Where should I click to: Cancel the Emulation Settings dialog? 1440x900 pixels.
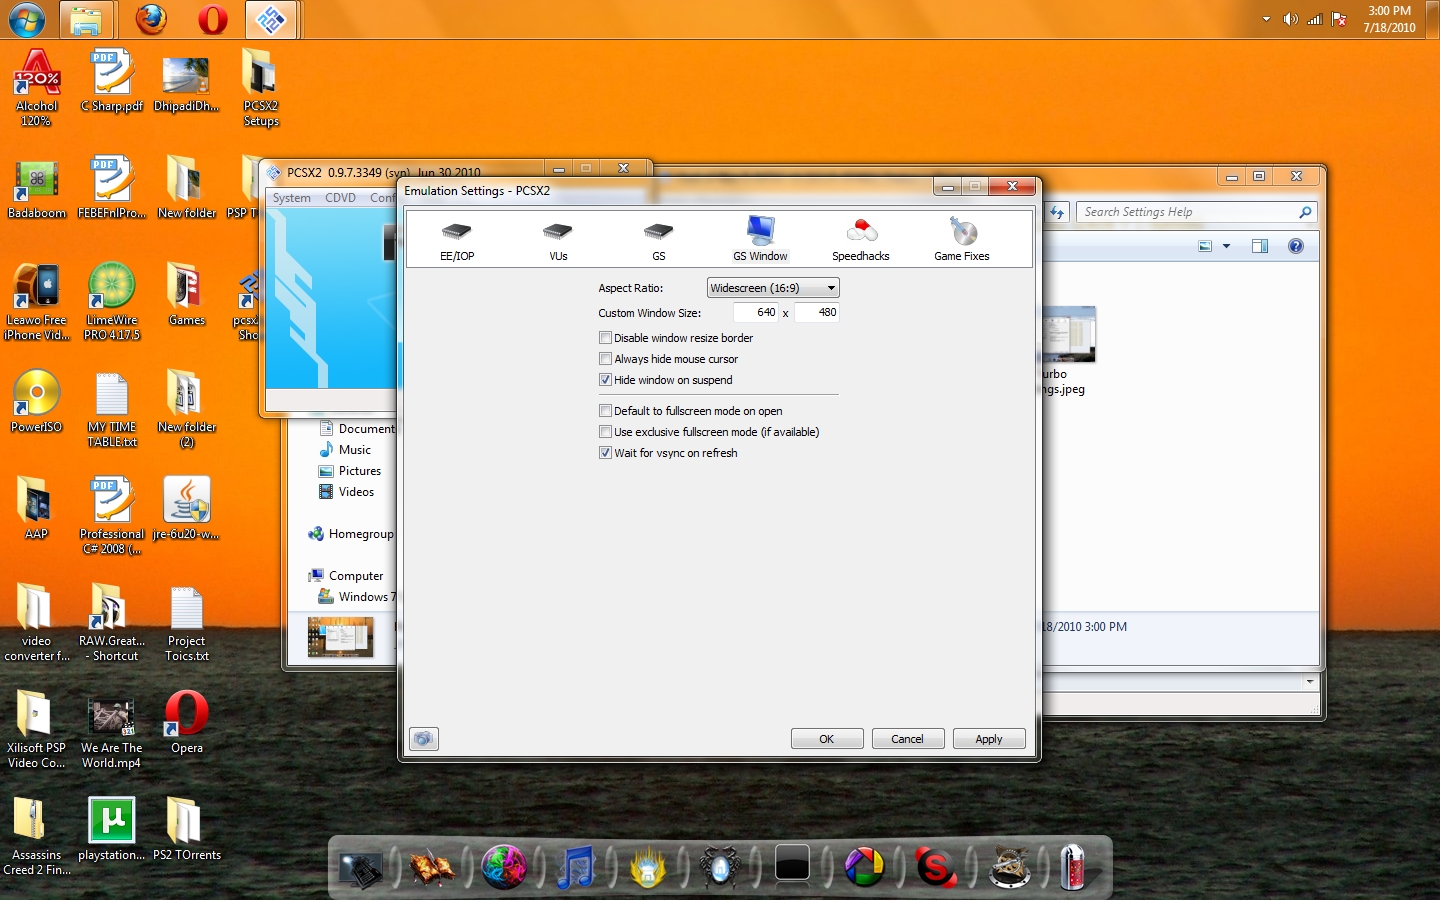tap(908, 739)
